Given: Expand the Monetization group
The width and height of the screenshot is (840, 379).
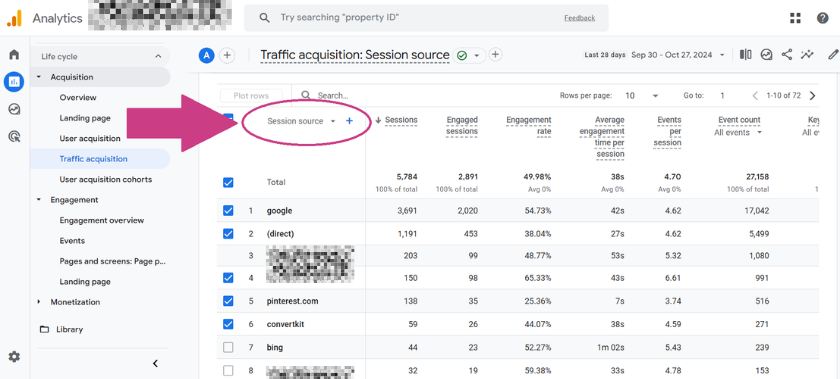Looking at the screenshot, I should tap(39, 302).
